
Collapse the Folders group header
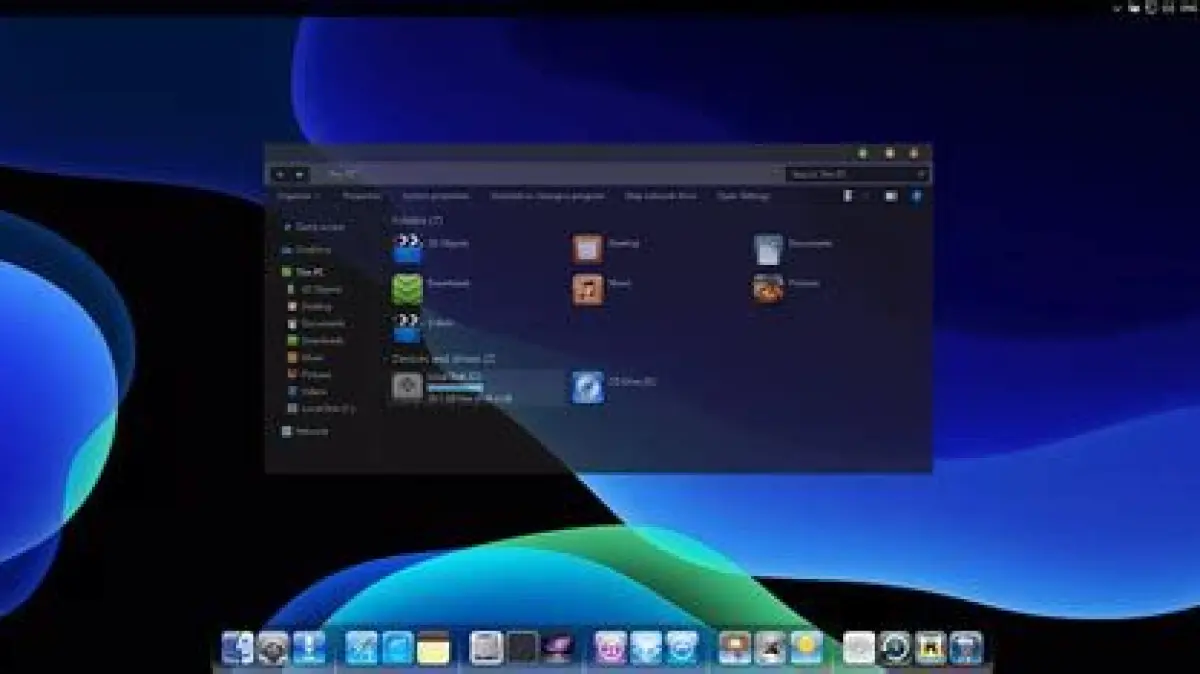coord(417,220)
